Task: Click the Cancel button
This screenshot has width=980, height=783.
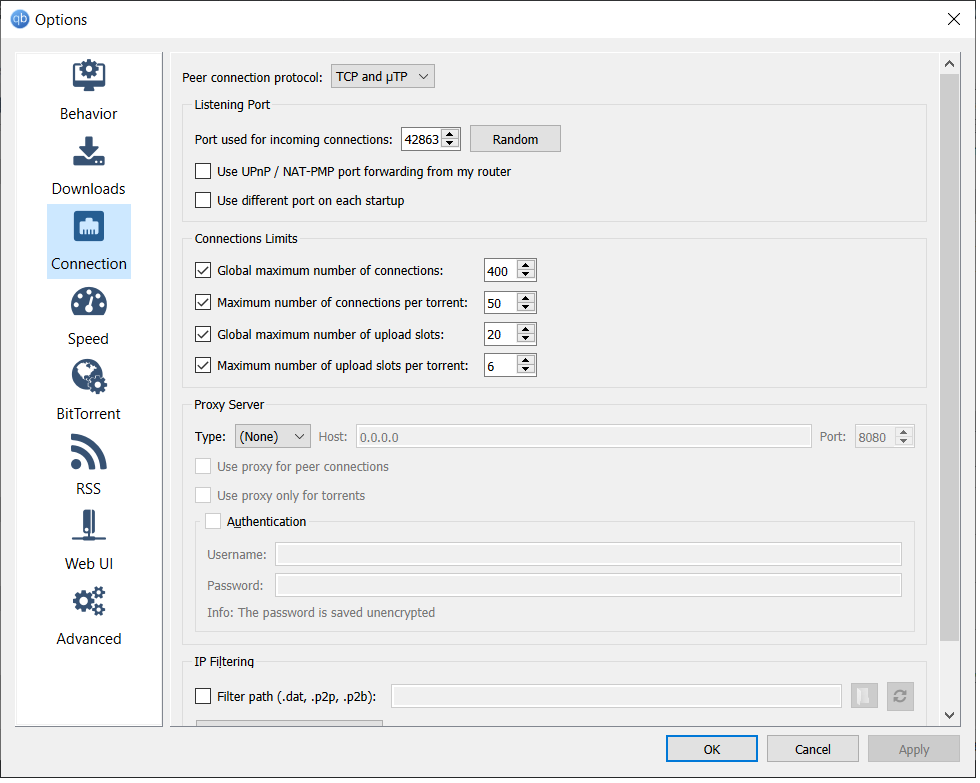Action: (x=812, y=749)
